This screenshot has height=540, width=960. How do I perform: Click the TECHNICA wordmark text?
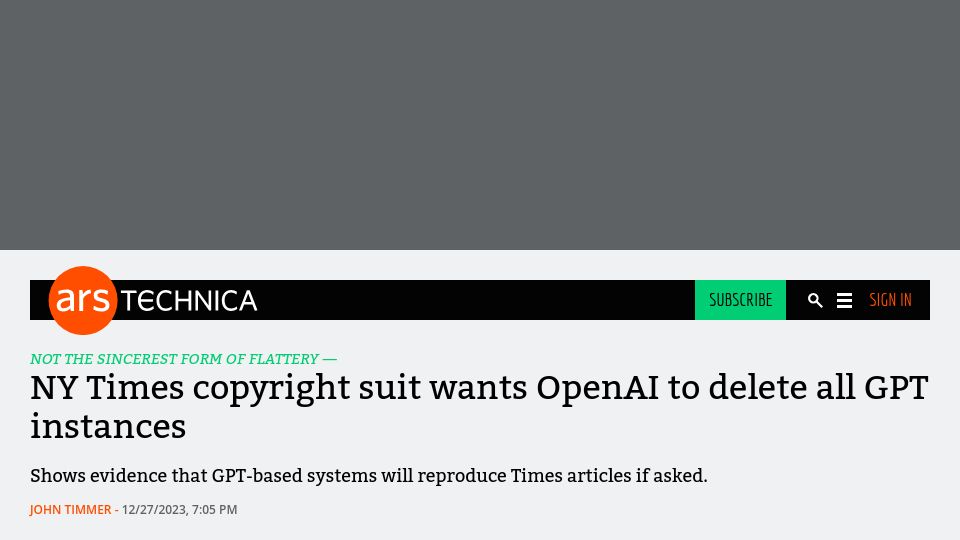coord(189,301)
